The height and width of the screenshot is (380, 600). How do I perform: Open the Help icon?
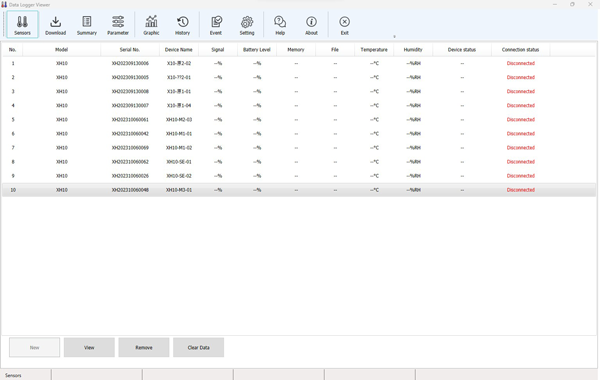(280, 25)
